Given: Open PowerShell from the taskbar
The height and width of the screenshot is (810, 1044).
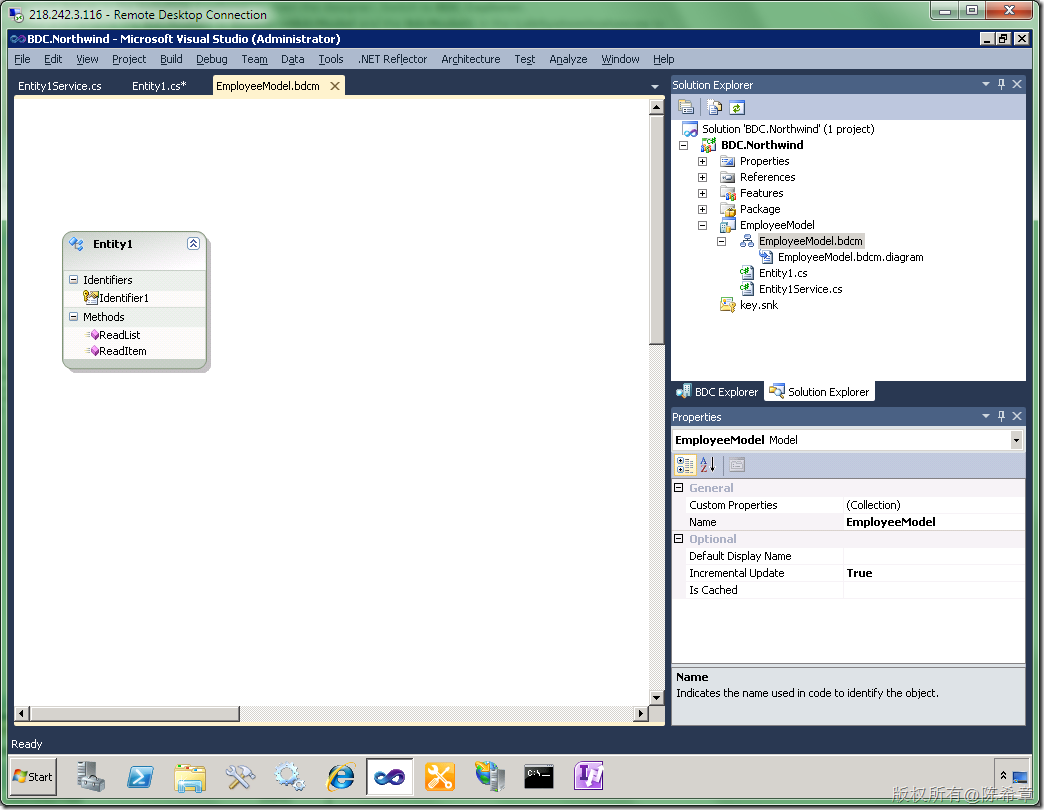Looking at the screenshot, I should (x=140, y=776).
